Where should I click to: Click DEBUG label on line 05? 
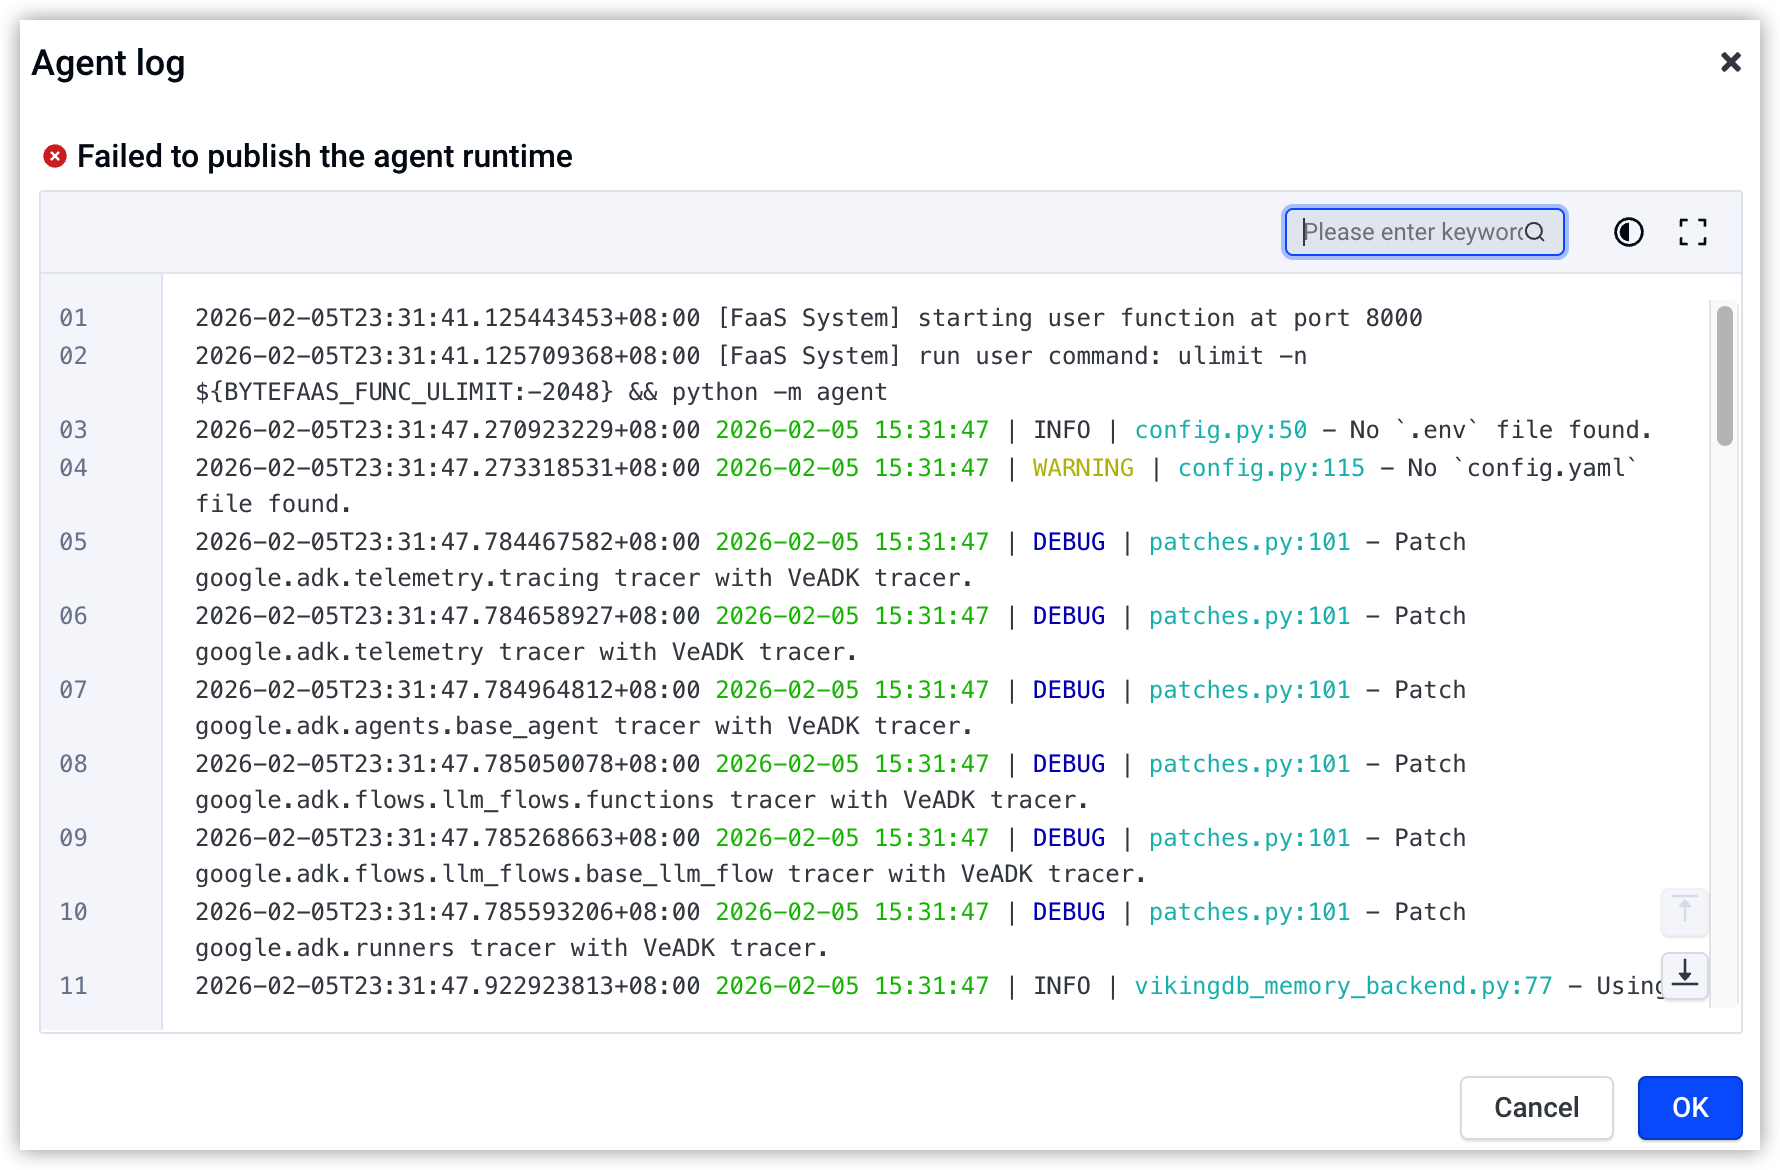[x=1069, y=542]
